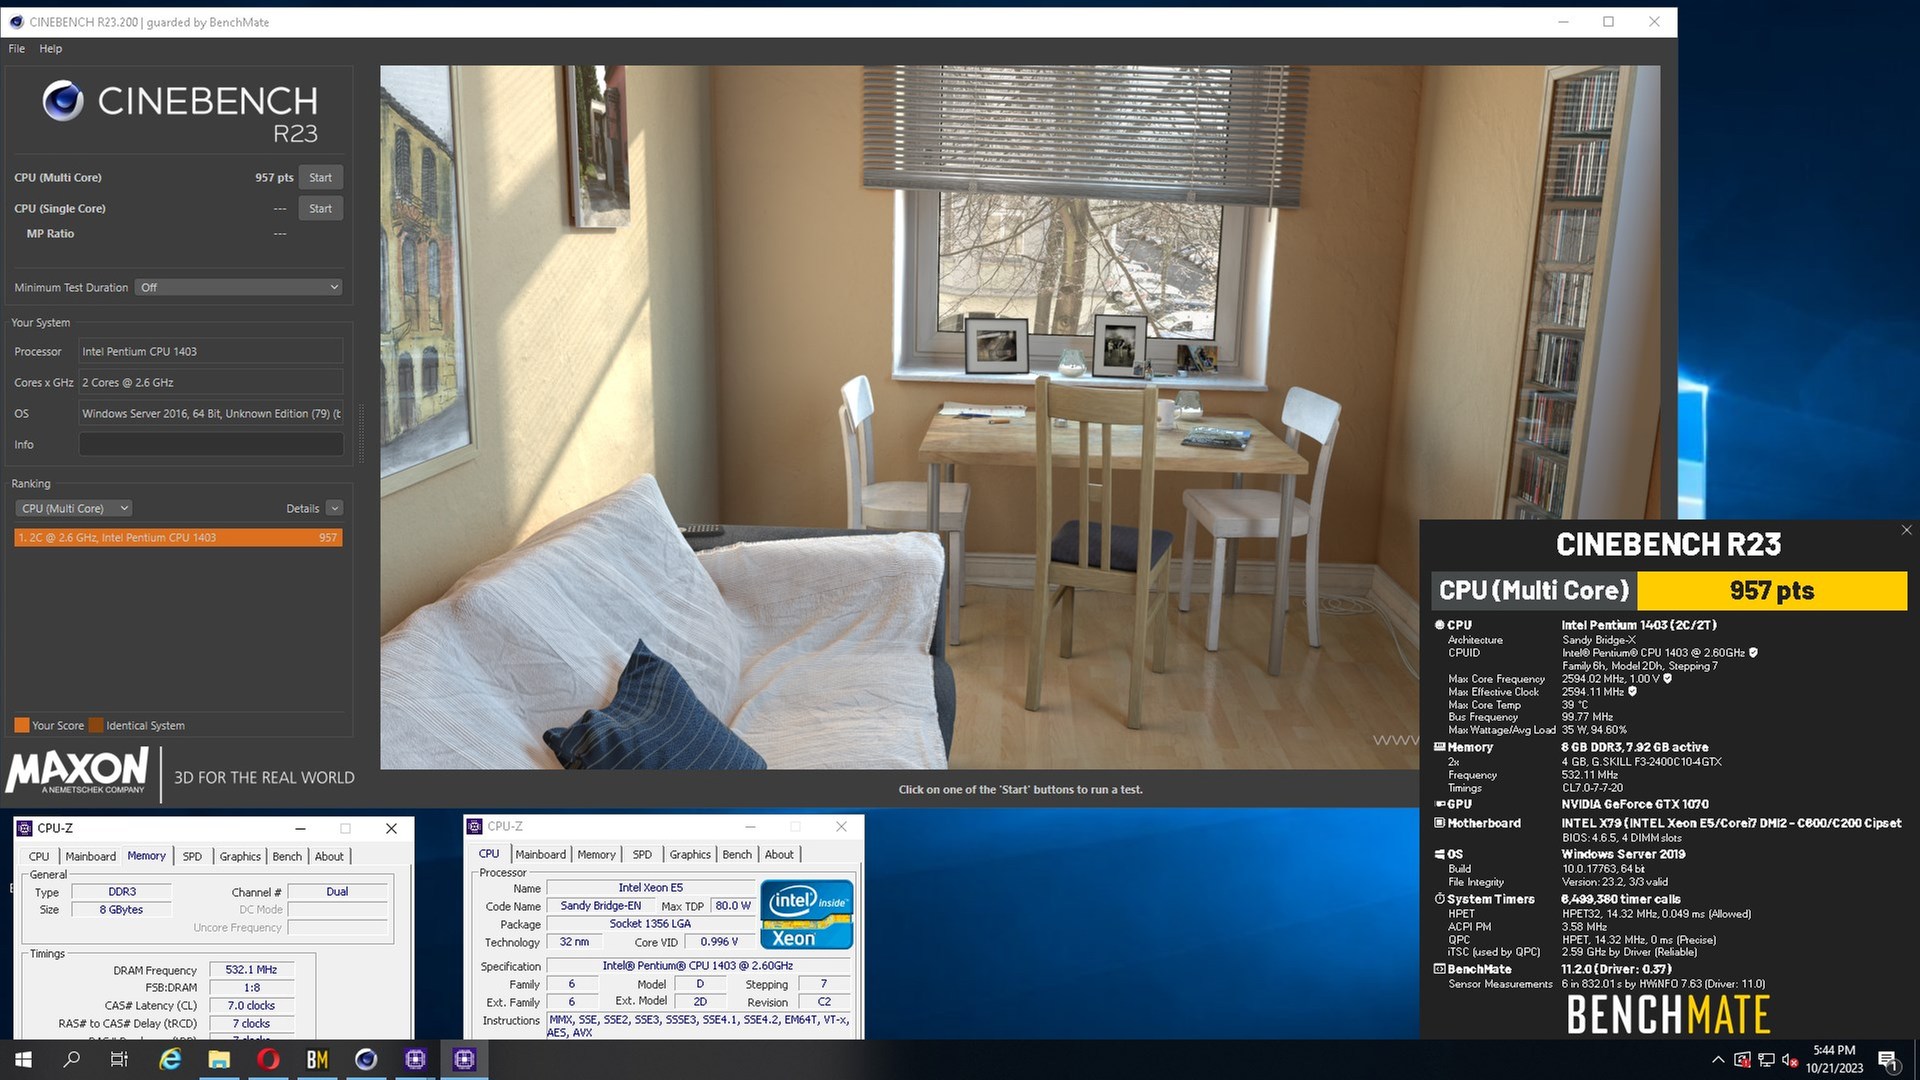Switch to Mainboard tab in CPU-Z memory window
1920x1080 pixels.
(x=90, y=856)
